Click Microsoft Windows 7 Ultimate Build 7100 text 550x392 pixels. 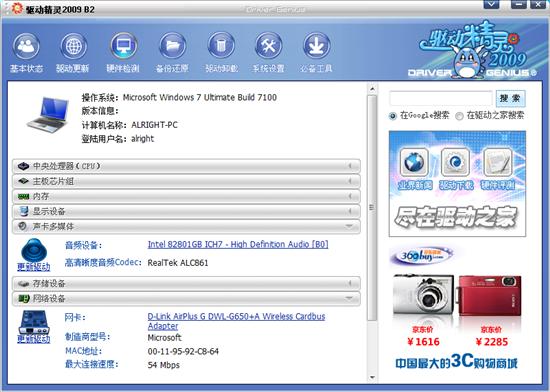[x=200, y=97]
